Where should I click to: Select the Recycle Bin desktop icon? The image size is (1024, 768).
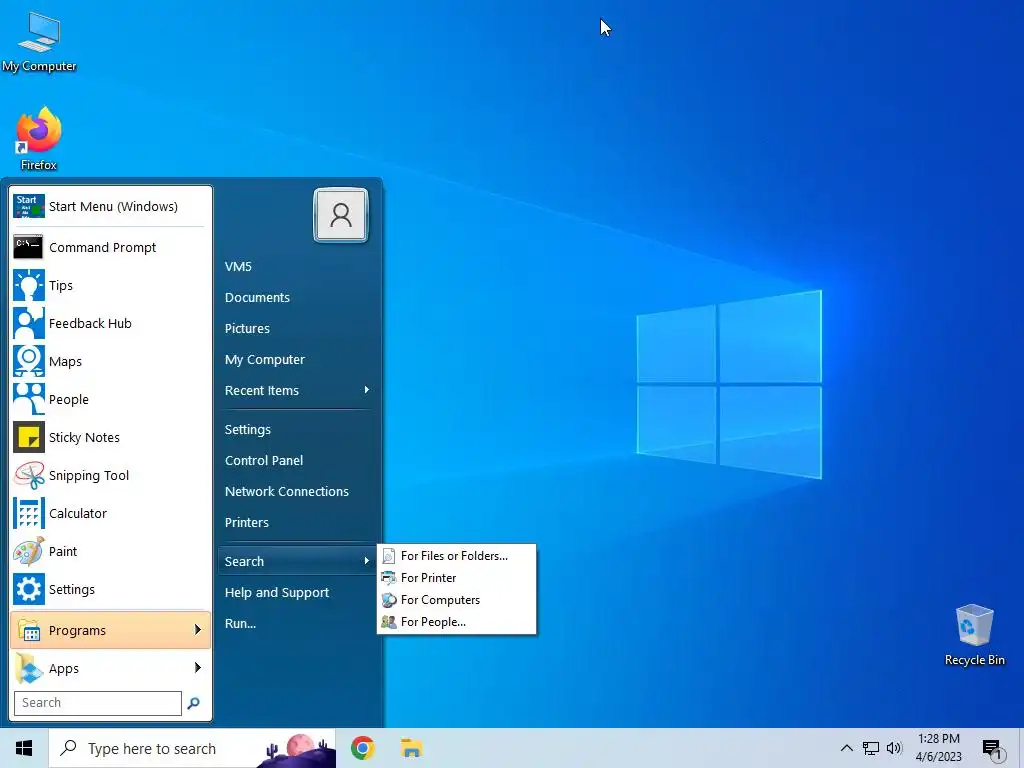coord(974,634)
